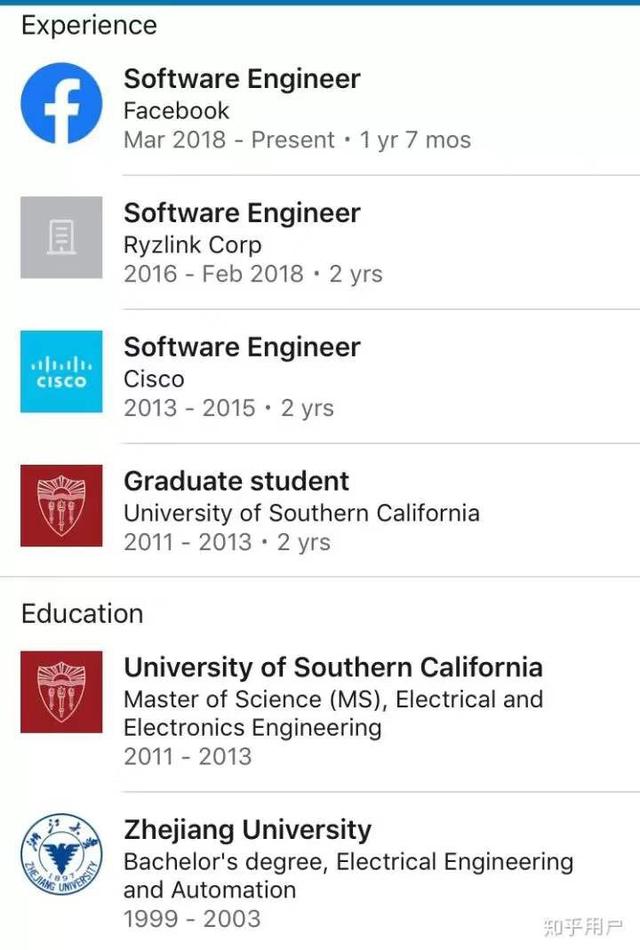Viewport: 640px width, 950px height.
Task: Select the Ryzlink Corp company name
Action: (x=192, y=245)
